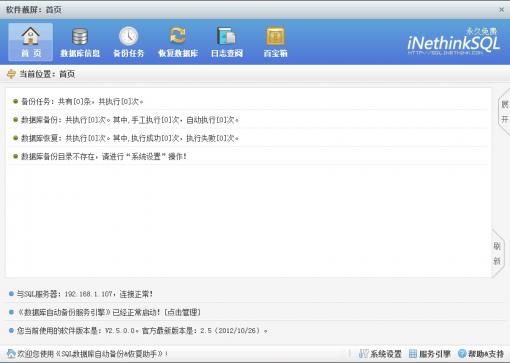
Task: Open the 数据库信息 database icon
Action: click(80, 42)
